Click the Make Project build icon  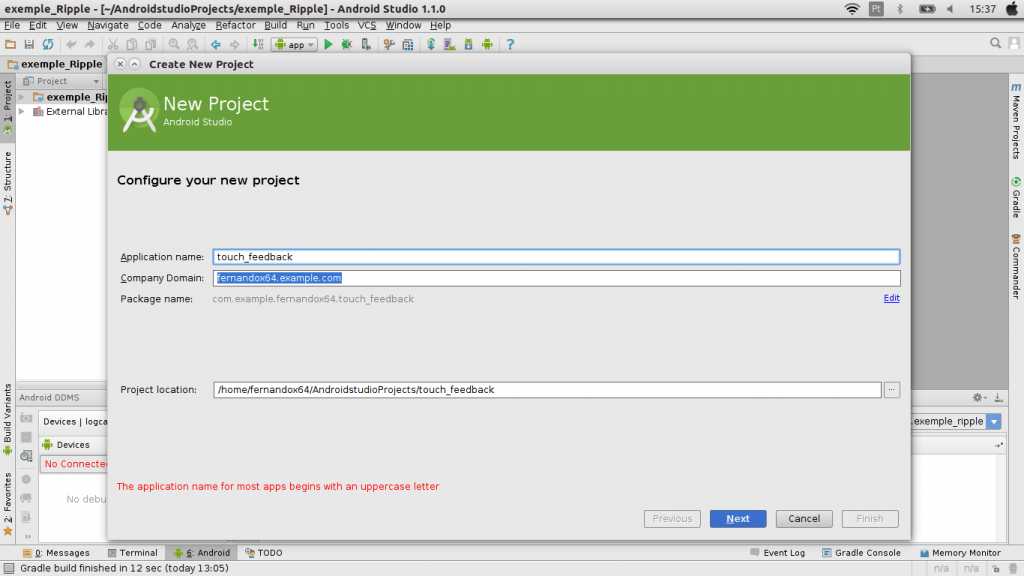pyautogui.click(x=258, y=44)
